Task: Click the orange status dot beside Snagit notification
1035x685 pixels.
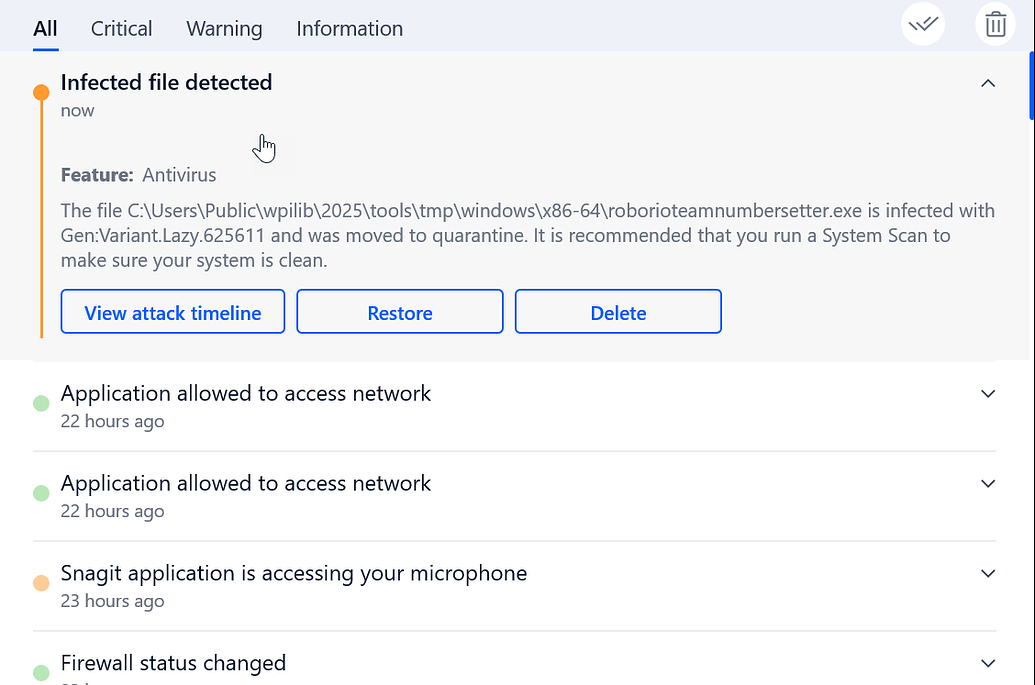Action: click(x=41, y=583)
